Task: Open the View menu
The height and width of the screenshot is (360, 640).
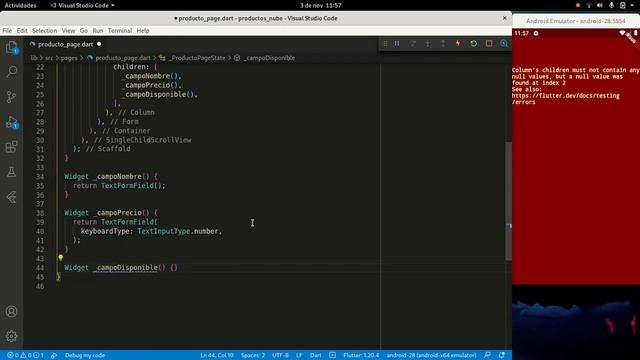Action: (68, 31)
